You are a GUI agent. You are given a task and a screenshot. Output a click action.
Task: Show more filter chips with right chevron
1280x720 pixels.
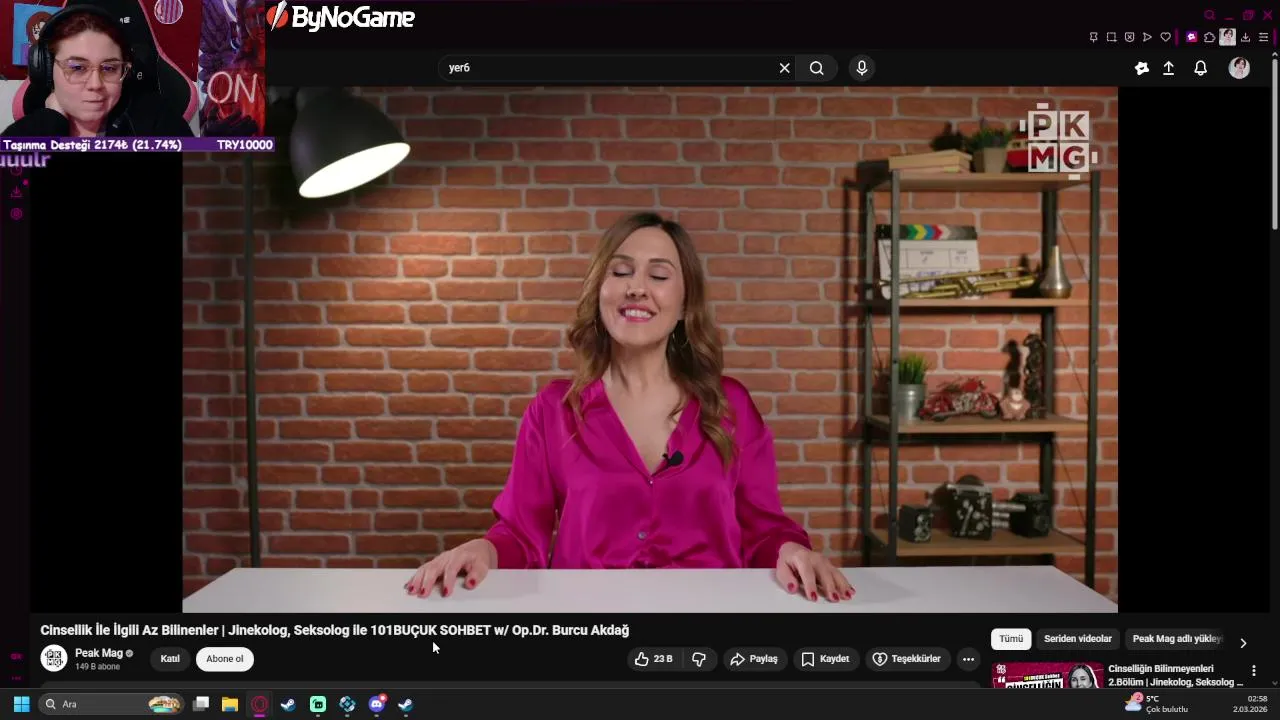click(x=1243, y=643)
